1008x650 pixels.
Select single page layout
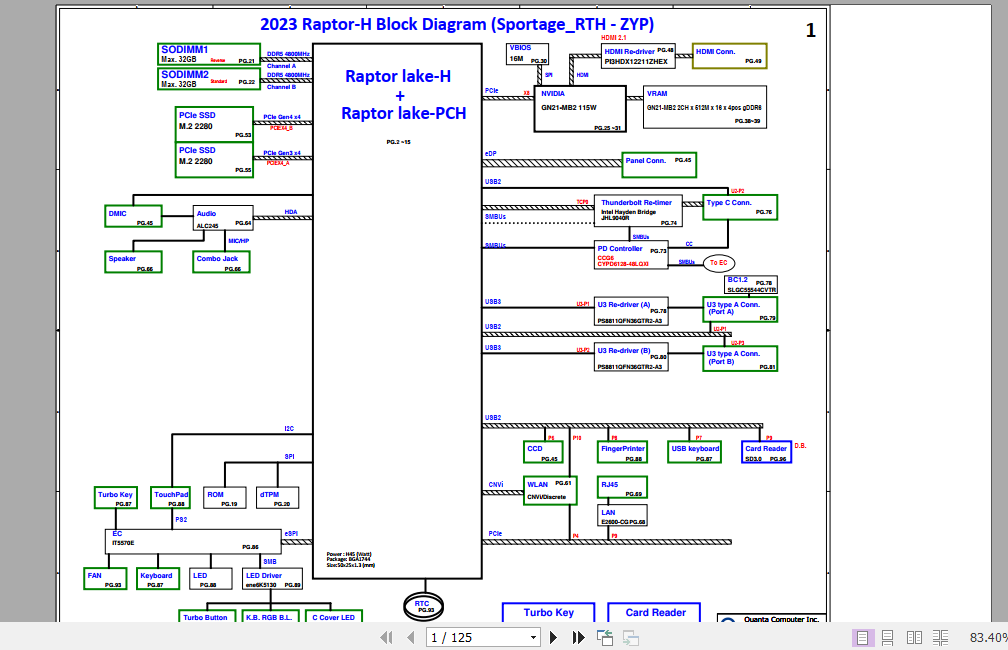point(863,637)
